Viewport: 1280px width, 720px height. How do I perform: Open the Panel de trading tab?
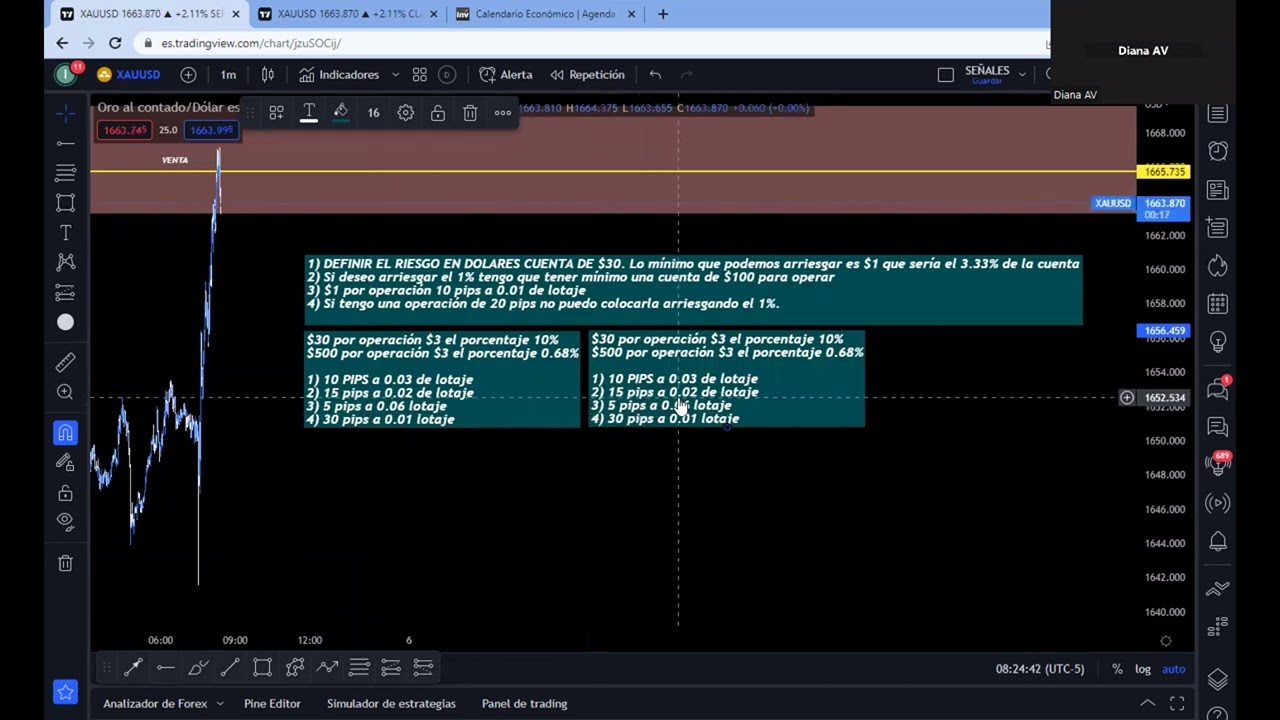[524, 704]
